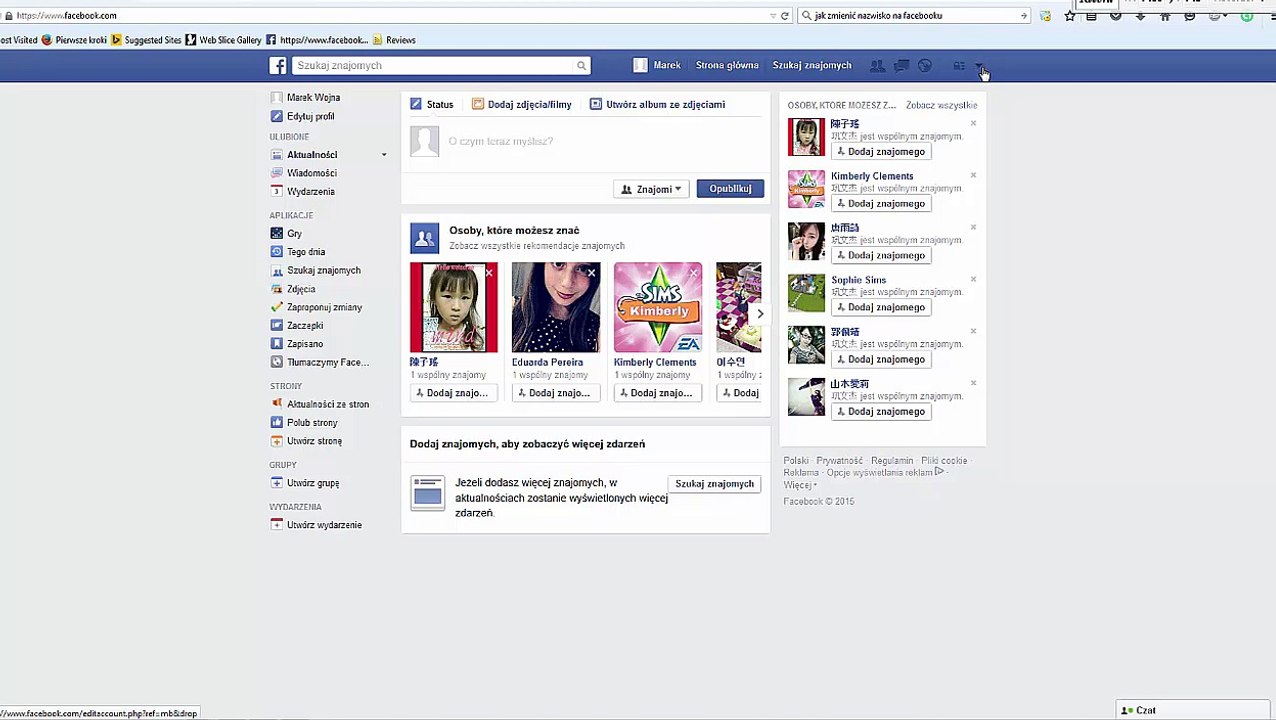The height and width of the screenshot is (720, 1276).
Task: Open the friend requests icon
Action: point(877,66)
